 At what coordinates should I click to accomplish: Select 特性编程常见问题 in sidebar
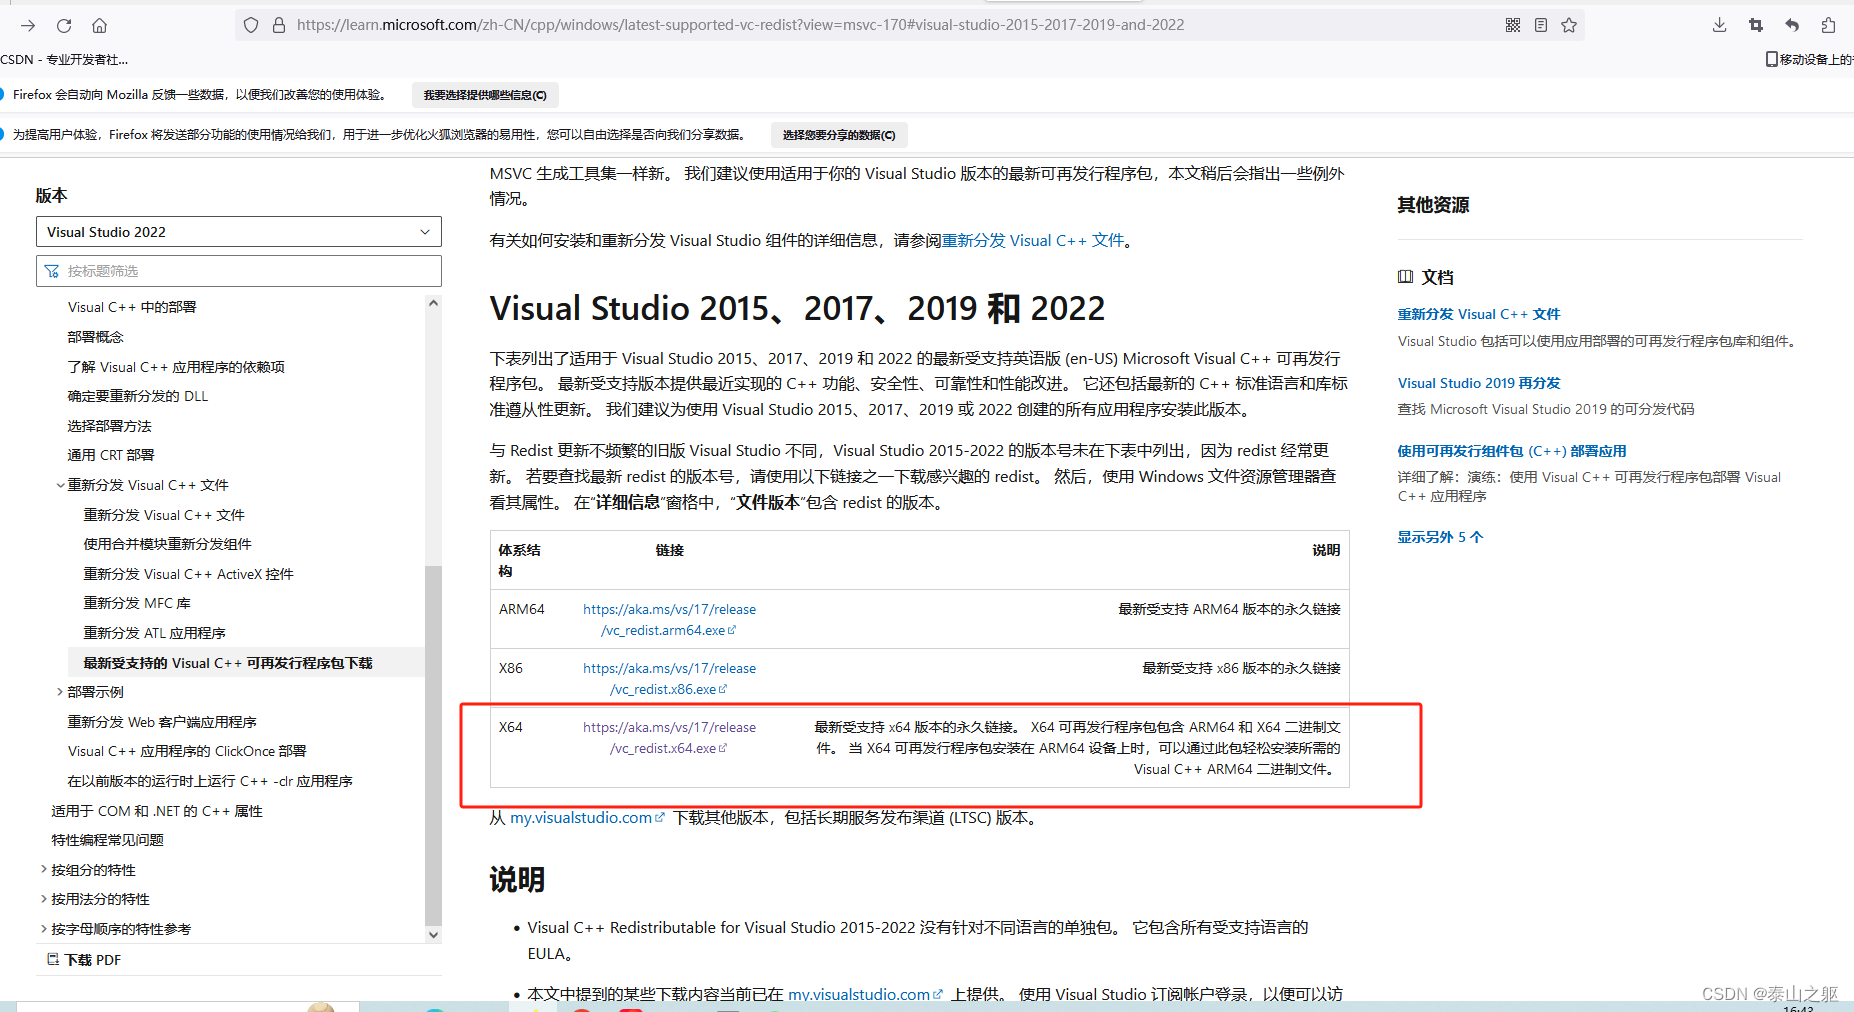tap(107, 840)
